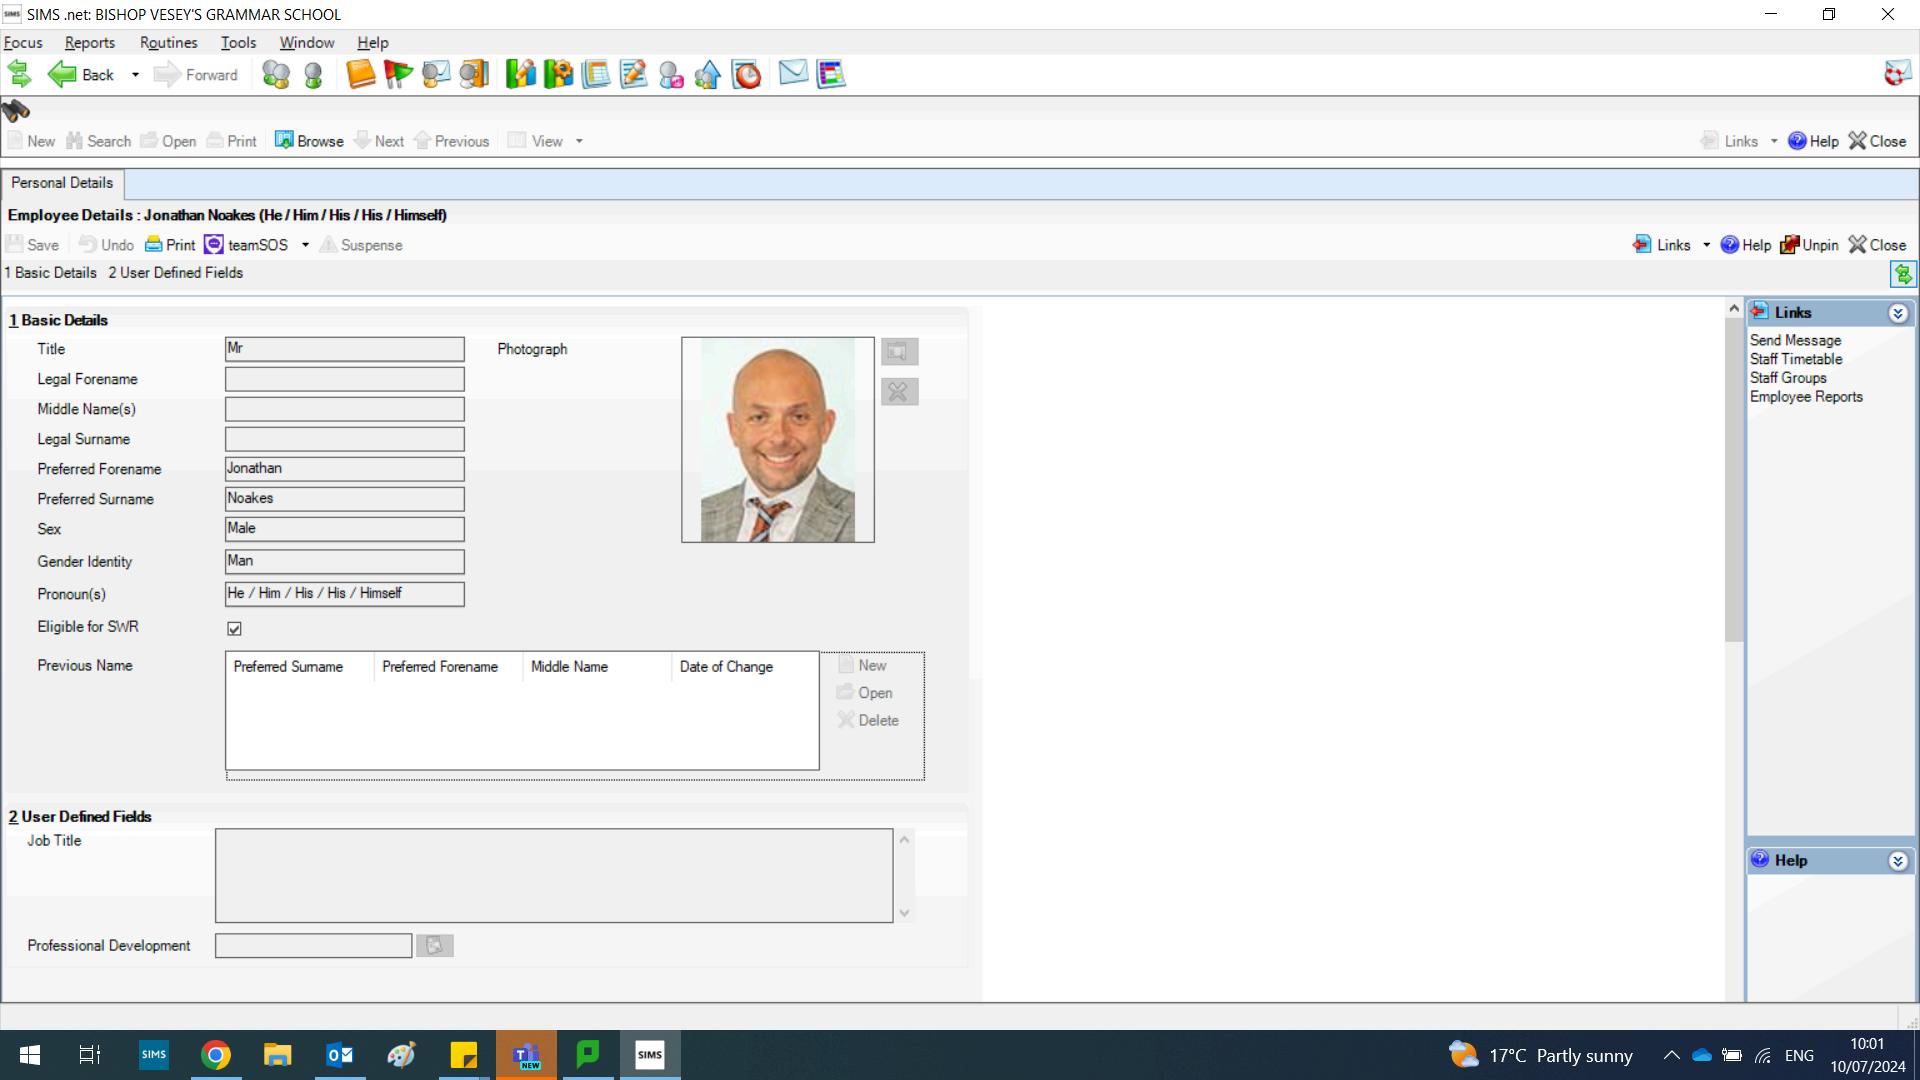Click the Employee Reports link

pos(1806,397)
